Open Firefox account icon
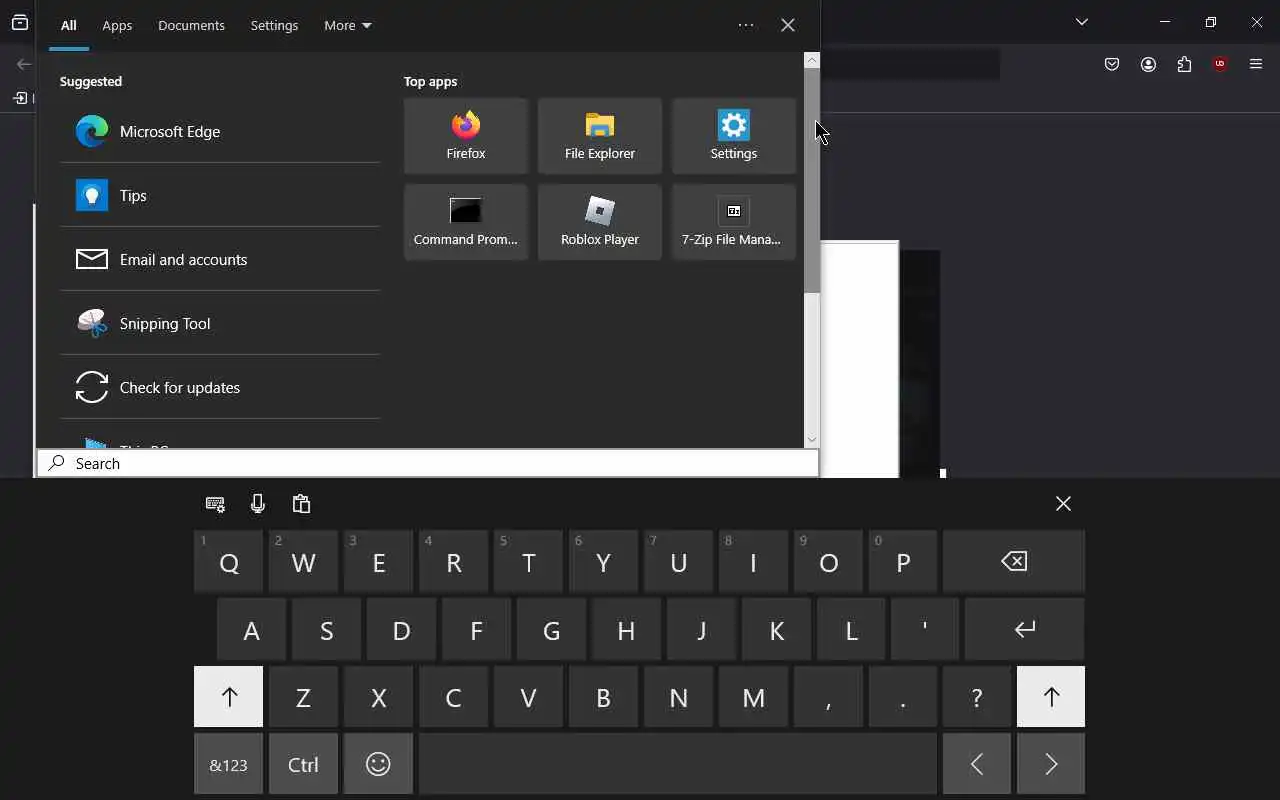Screen dimensions: 1280x800 coord(1148,64)
